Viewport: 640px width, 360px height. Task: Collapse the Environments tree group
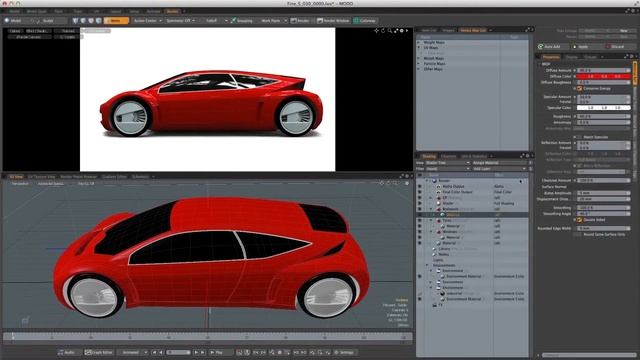click(x=427, y=265)
